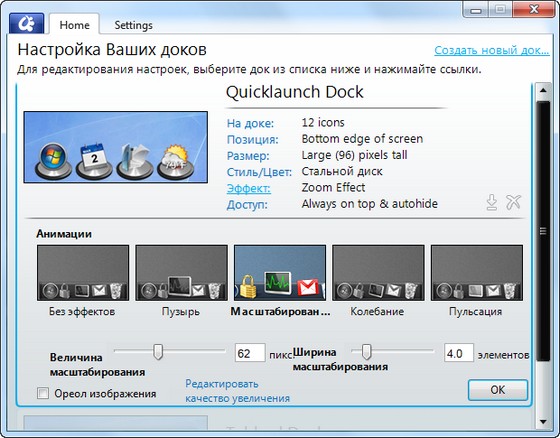
Task: Click the Quicklaunch Dock preview image
Action: click(116, 147)
